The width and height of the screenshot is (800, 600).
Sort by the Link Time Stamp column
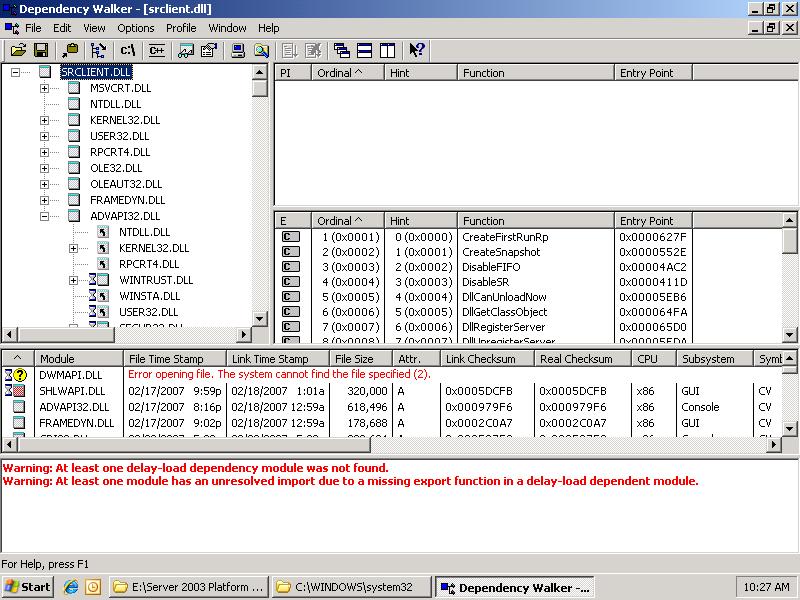click(277, 359)
